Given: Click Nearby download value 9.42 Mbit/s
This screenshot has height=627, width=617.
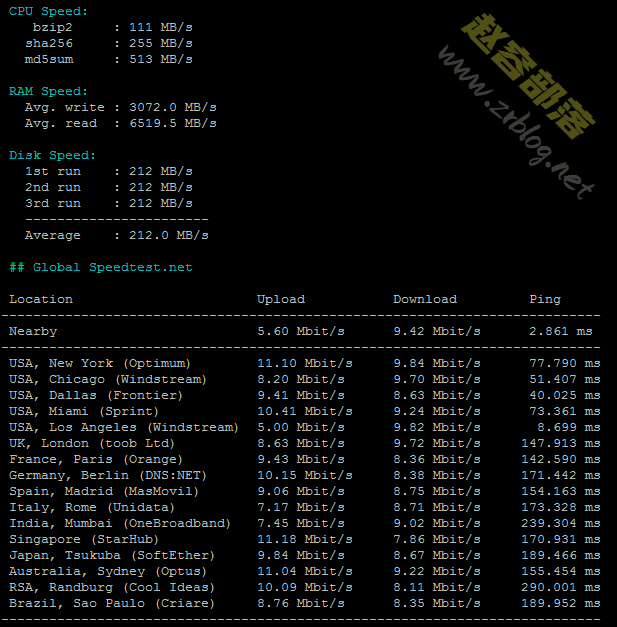Looking at the screenshot, I should tap(437, 331).
